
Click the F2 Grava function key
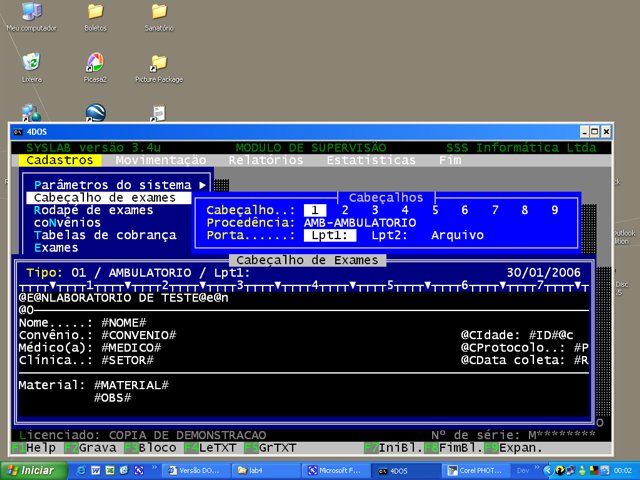click(x=90, y=448)
